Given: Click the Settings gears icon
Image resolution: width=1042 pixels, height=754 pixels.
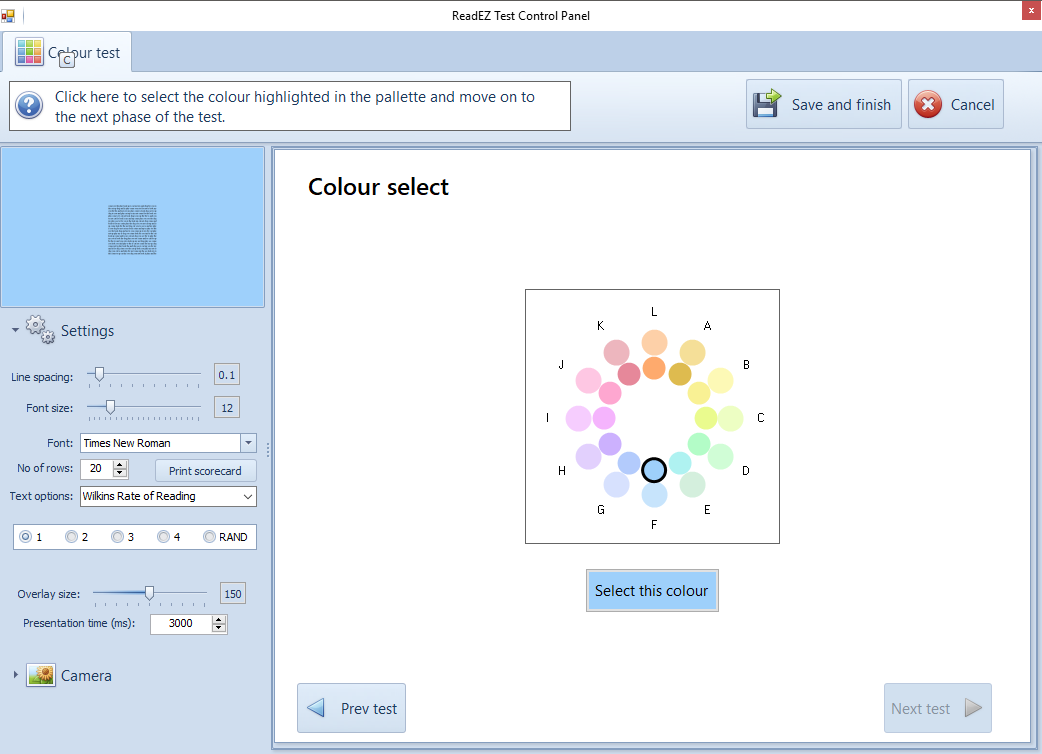Looking at the screenshot, I should pos(40,330).
